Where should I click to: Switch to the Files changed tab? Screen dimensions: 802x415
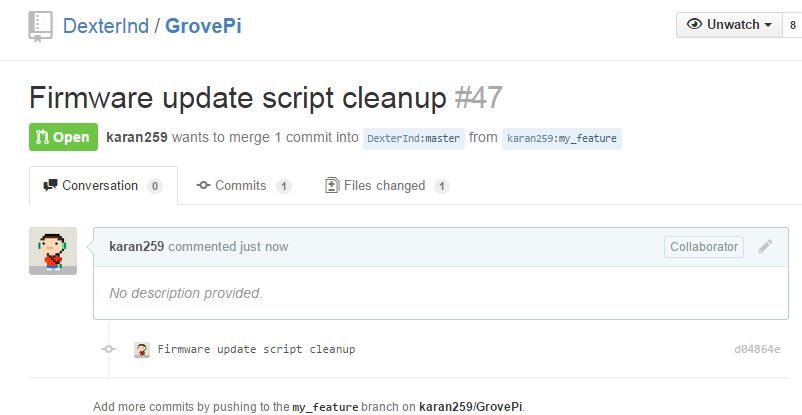387,185
